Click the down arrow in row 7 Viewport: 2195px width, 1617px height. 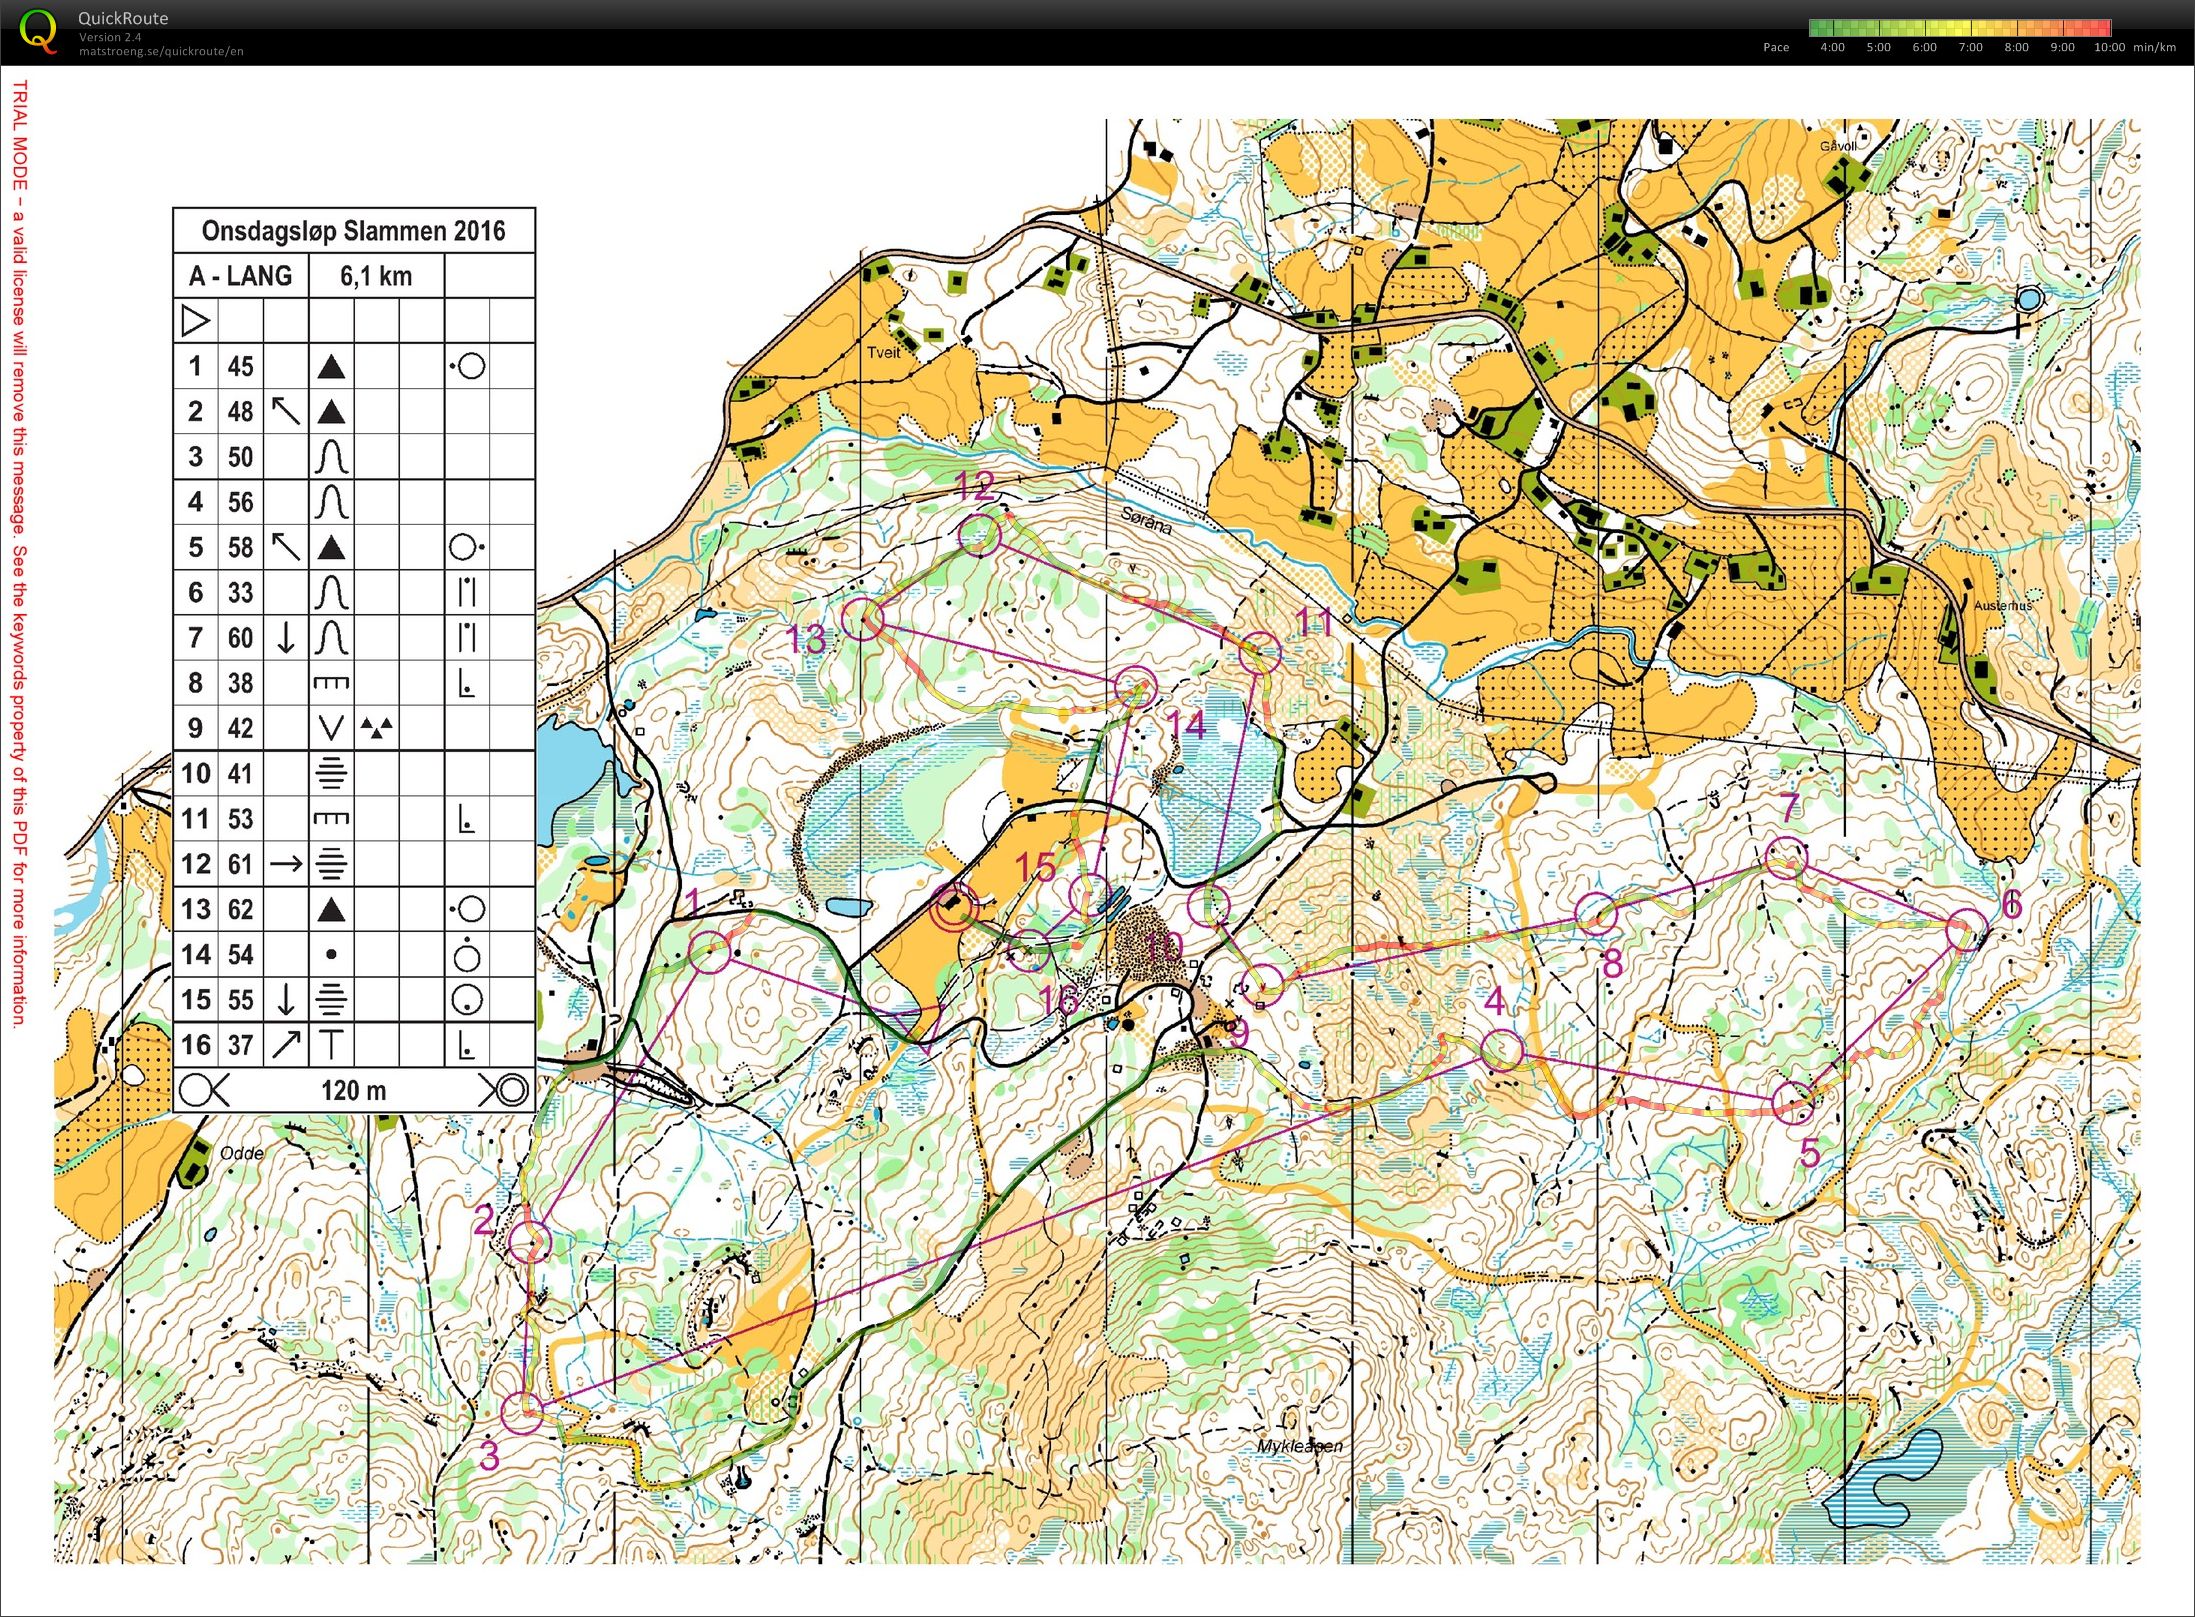point(286,637)
